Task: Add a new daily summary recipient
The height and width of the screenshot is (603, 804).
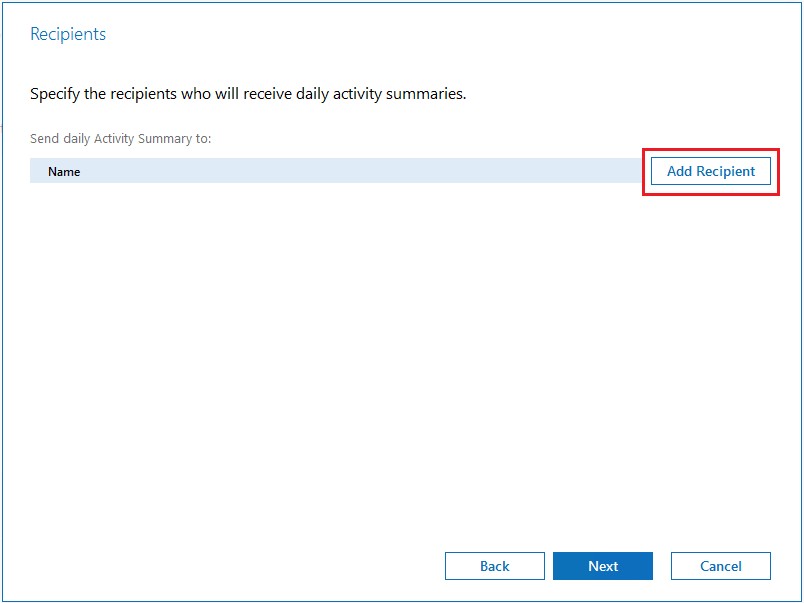Action: 710,171
